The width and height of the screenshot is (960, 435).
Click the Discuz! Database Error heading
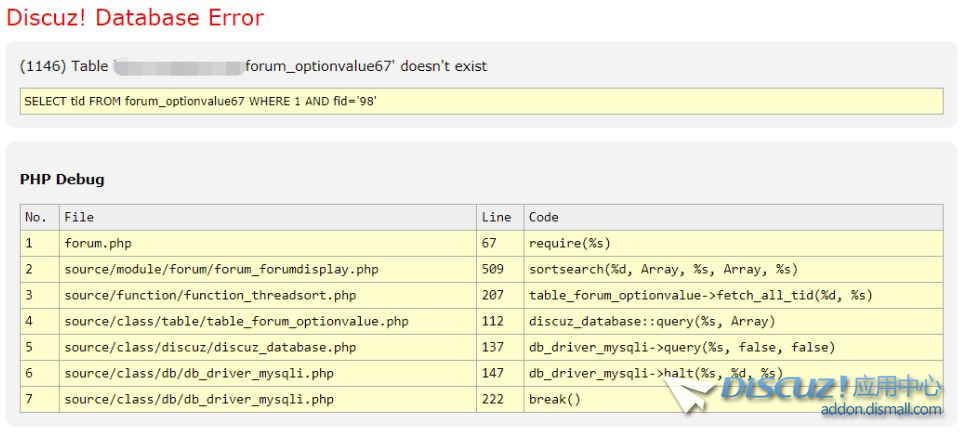click(x=135, y=17)
